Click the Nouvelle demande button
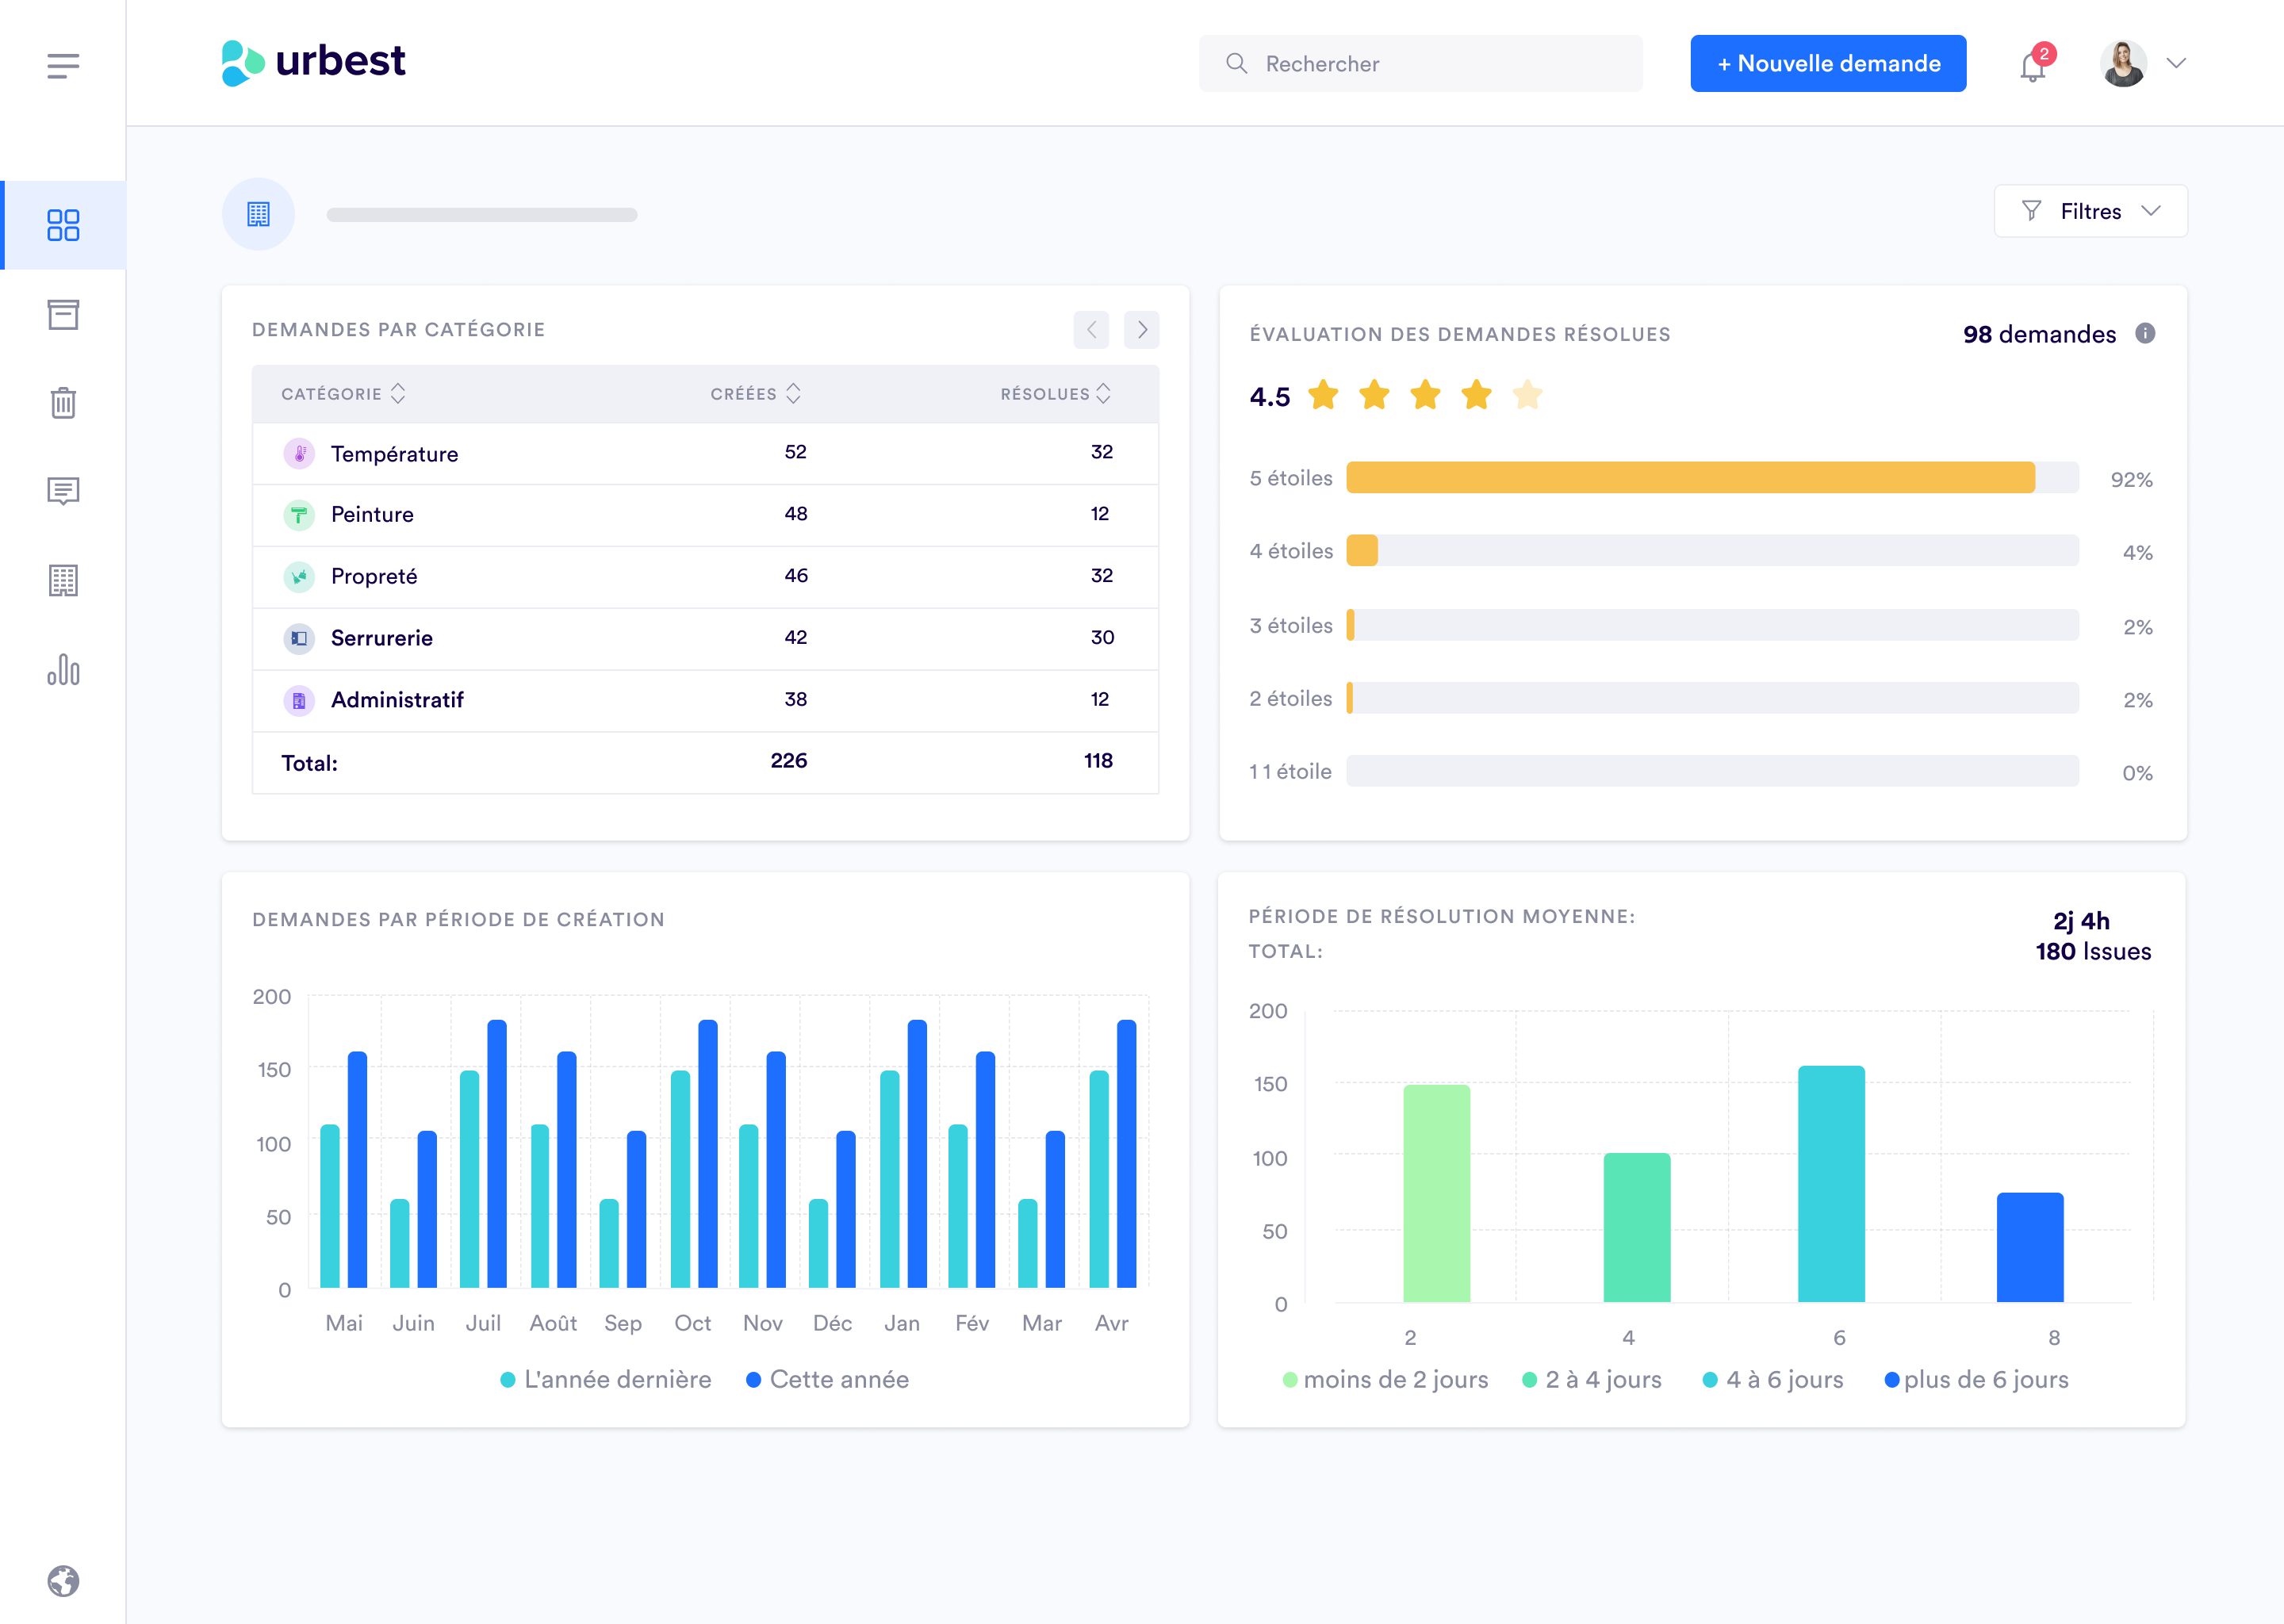Screen dimensions: 2284x1624 click(1827, 64)
